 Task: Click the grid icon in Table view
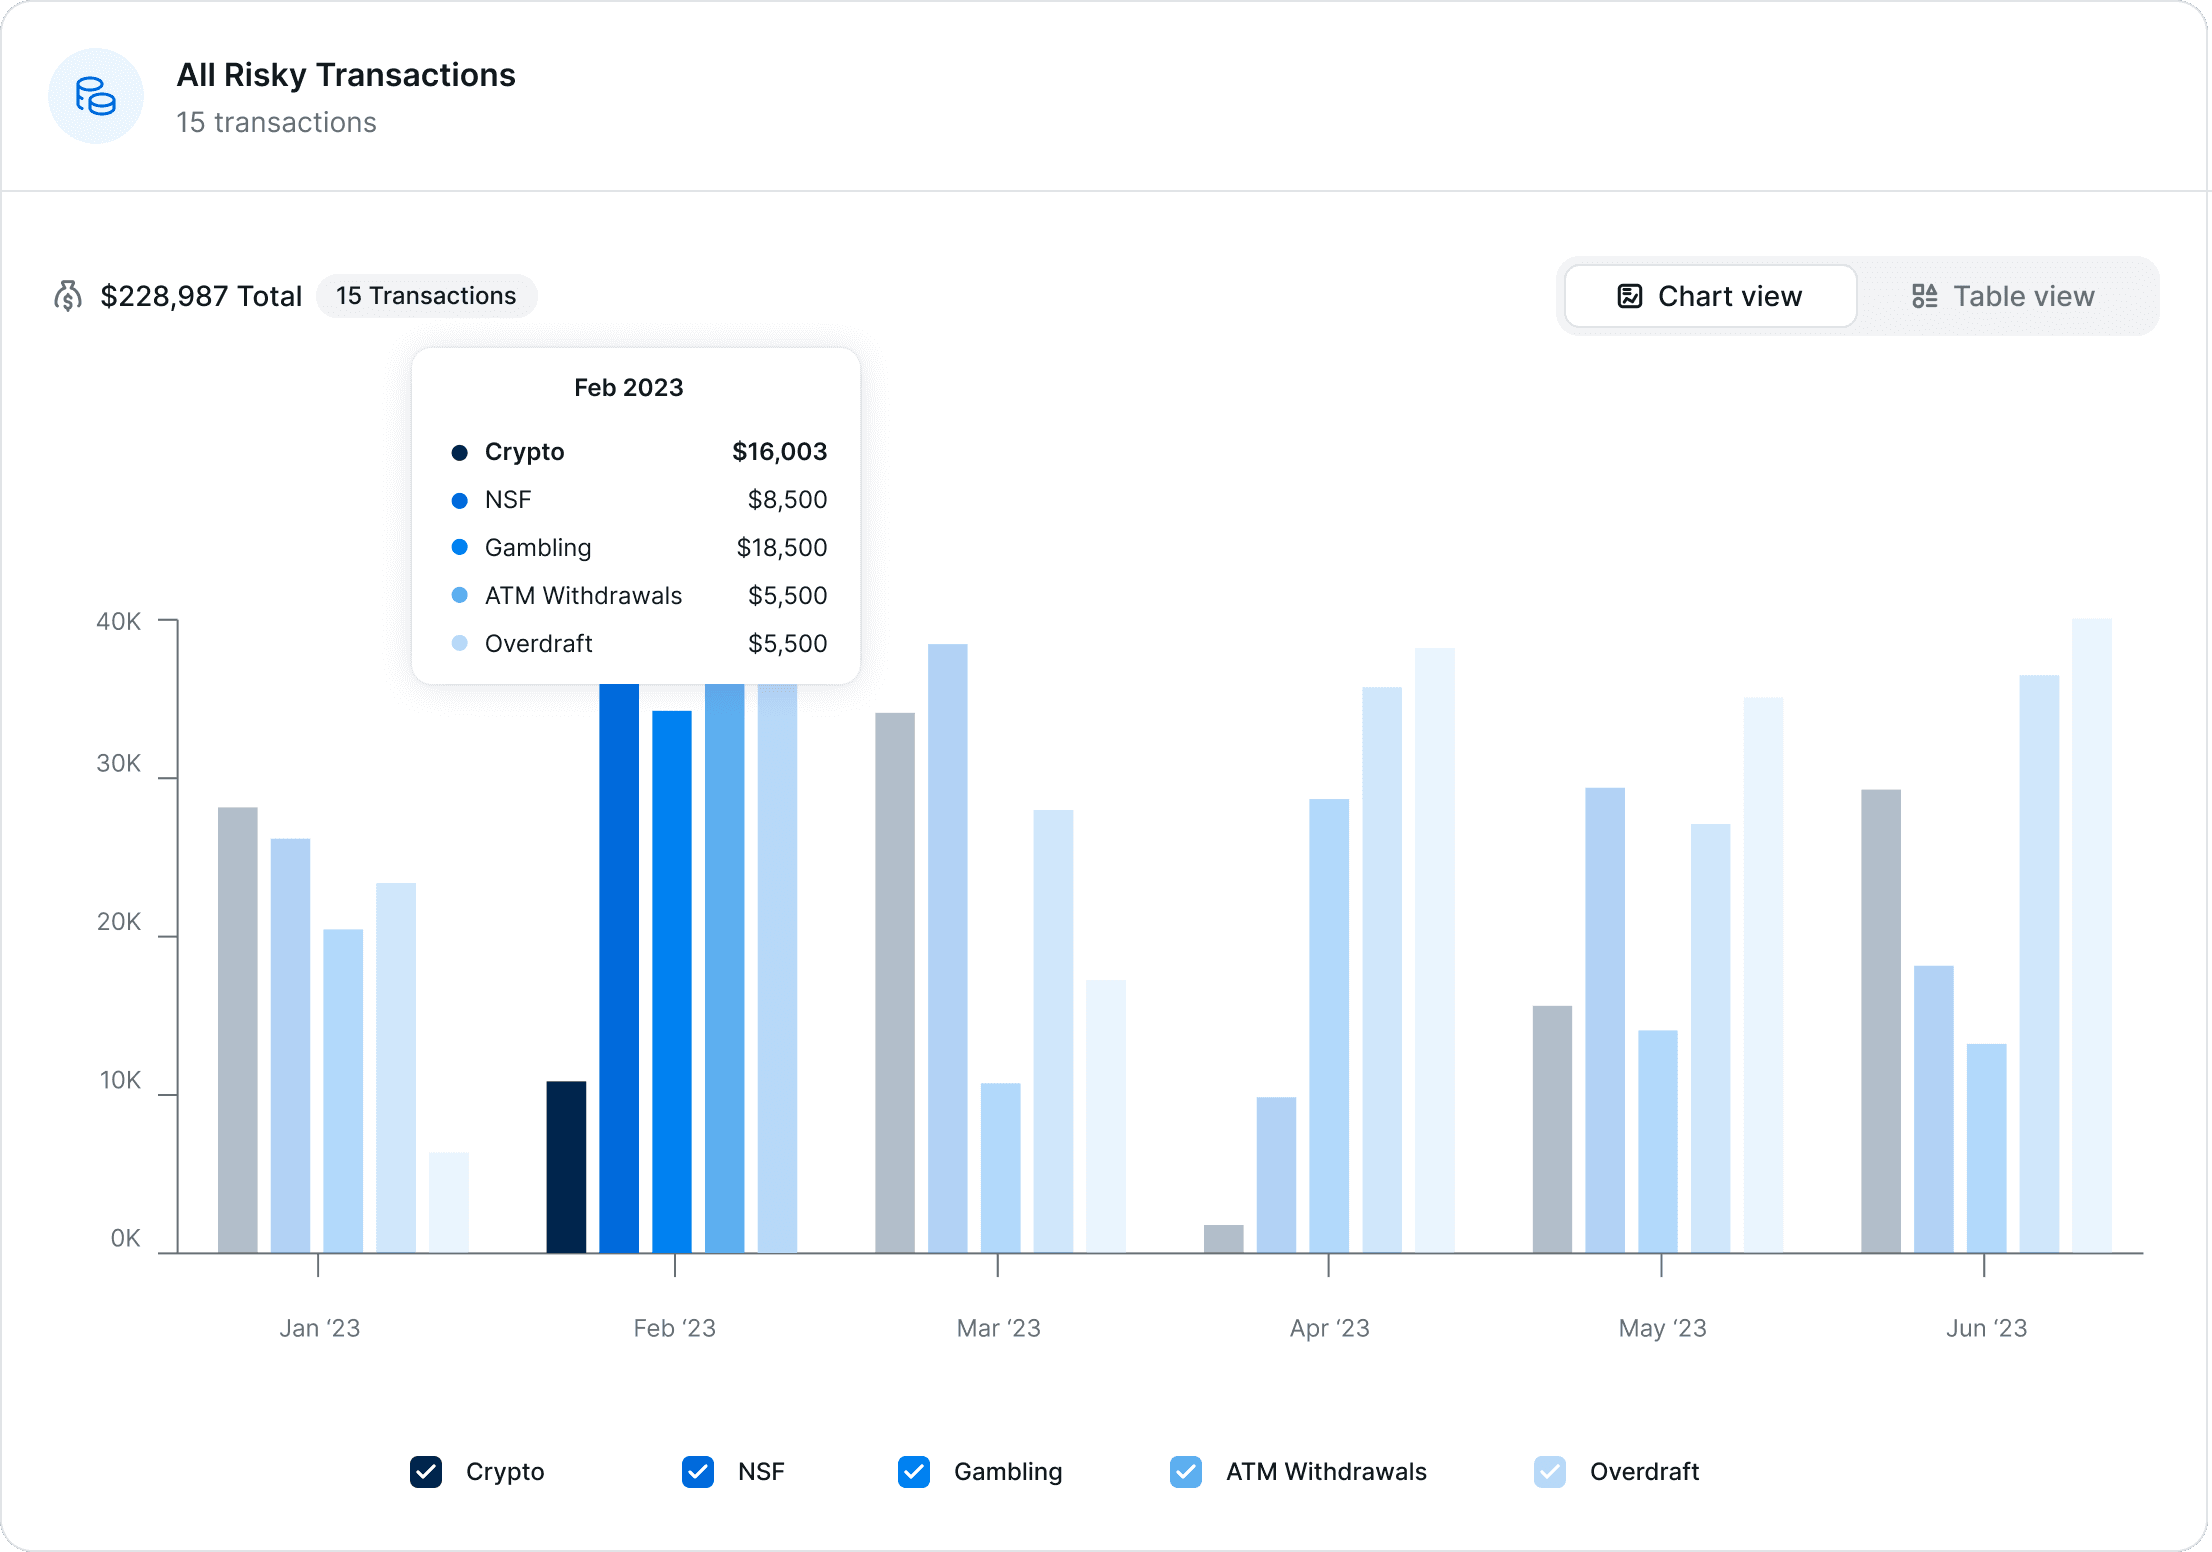[1924, 296]
